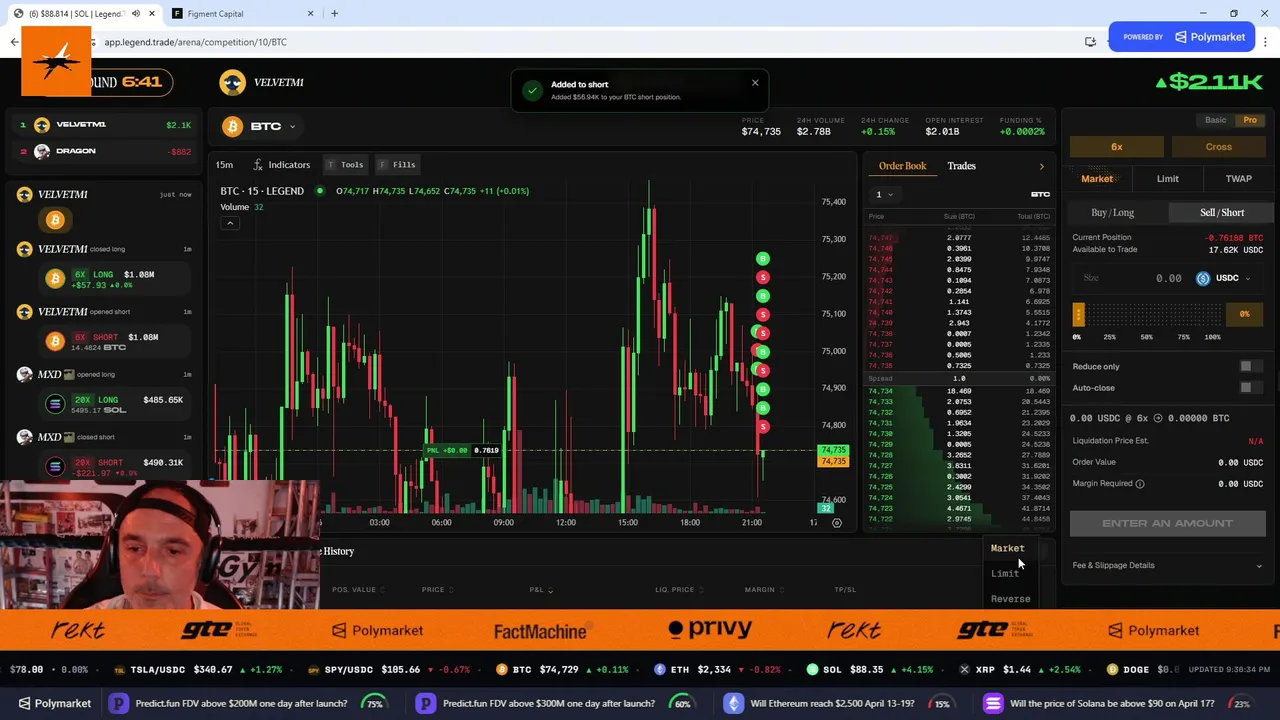Image resolution: width=1280 pixels, height=720 pixels.
Task: Click the order Size input field
Action: pos(1130,278)
